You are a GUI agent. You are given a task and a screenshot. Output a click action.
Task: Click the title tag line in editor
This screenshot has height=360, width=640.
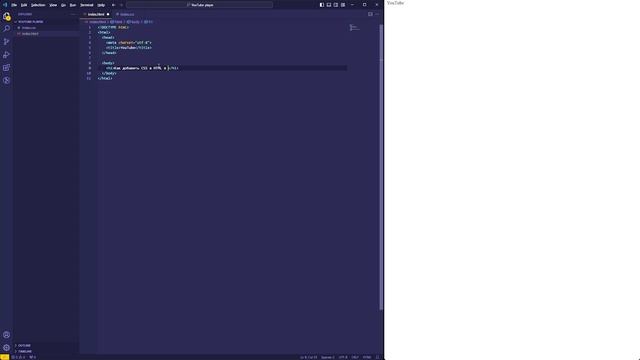coord(129,48)
